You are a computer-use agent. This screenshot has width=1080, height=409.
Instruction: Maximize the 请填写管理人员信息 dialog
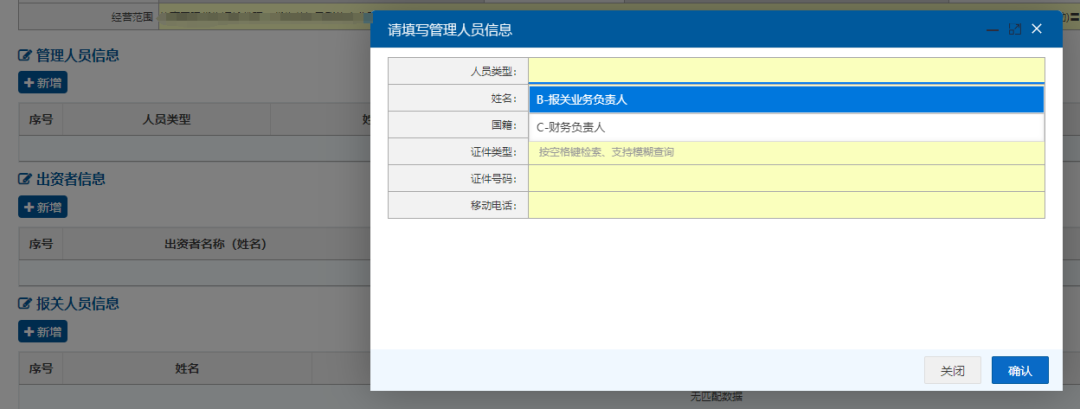point(1015,30)
